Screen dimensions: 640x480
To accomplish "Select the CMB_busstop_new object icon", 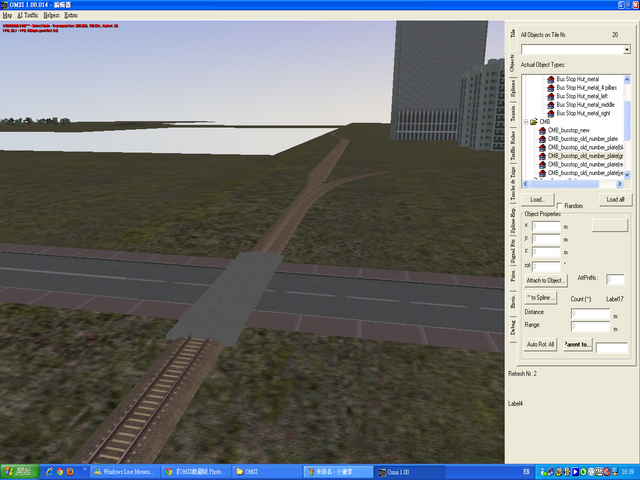I will 542,131.
